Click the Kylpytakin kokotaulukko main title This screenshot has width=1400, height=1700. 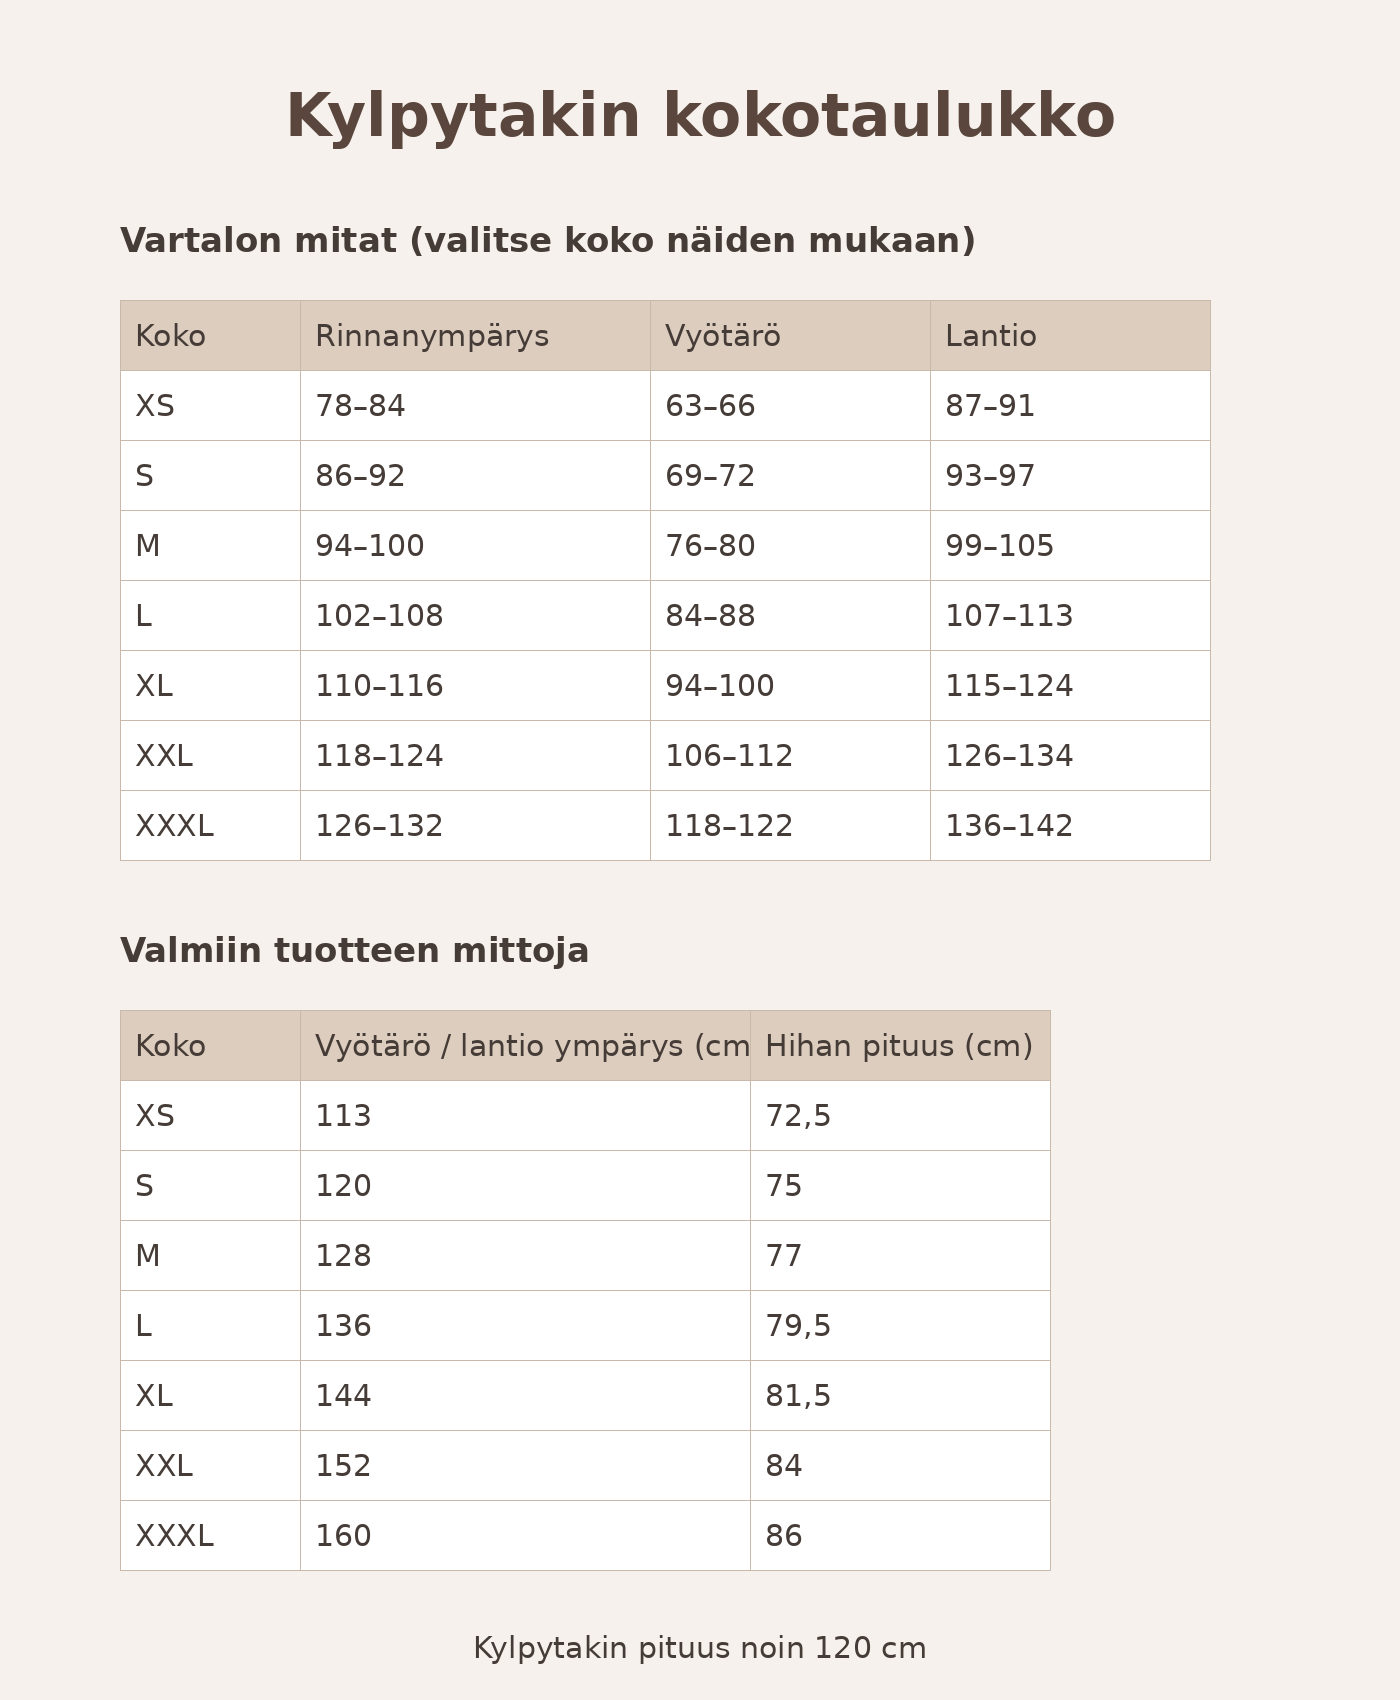pos(700,117)
